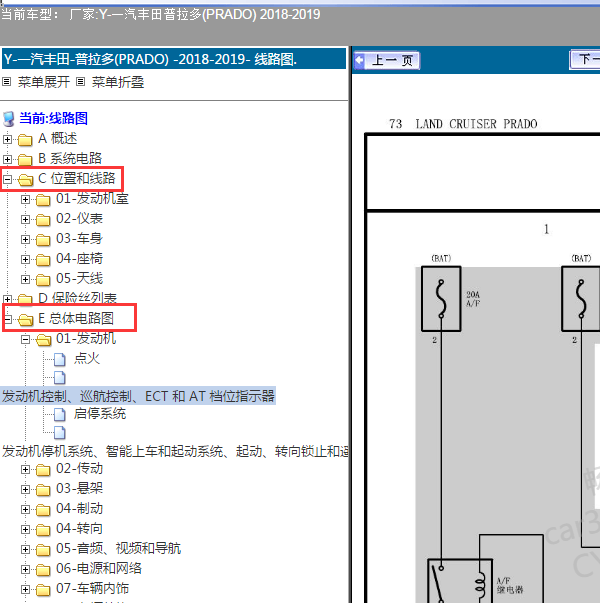Expand the 02-传动 node

(25, 469)
